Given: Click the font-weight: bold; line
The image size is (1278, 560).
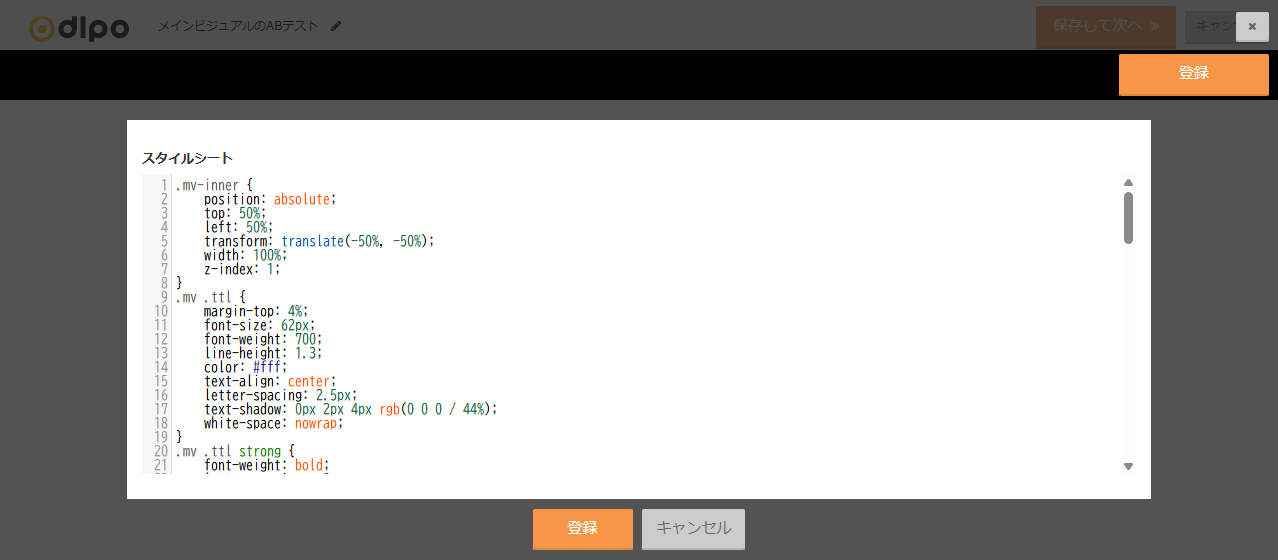Looking at the screenshot, I should pos(266,465).
